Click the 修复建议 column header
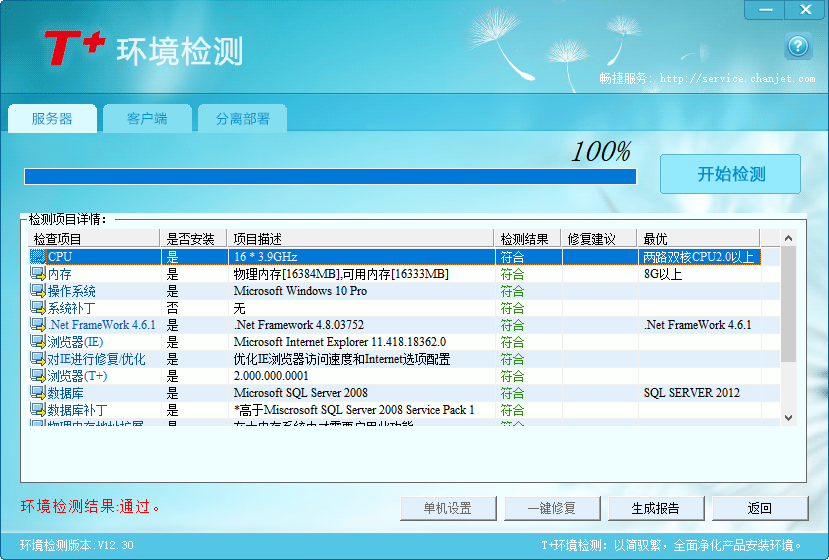 599,239
